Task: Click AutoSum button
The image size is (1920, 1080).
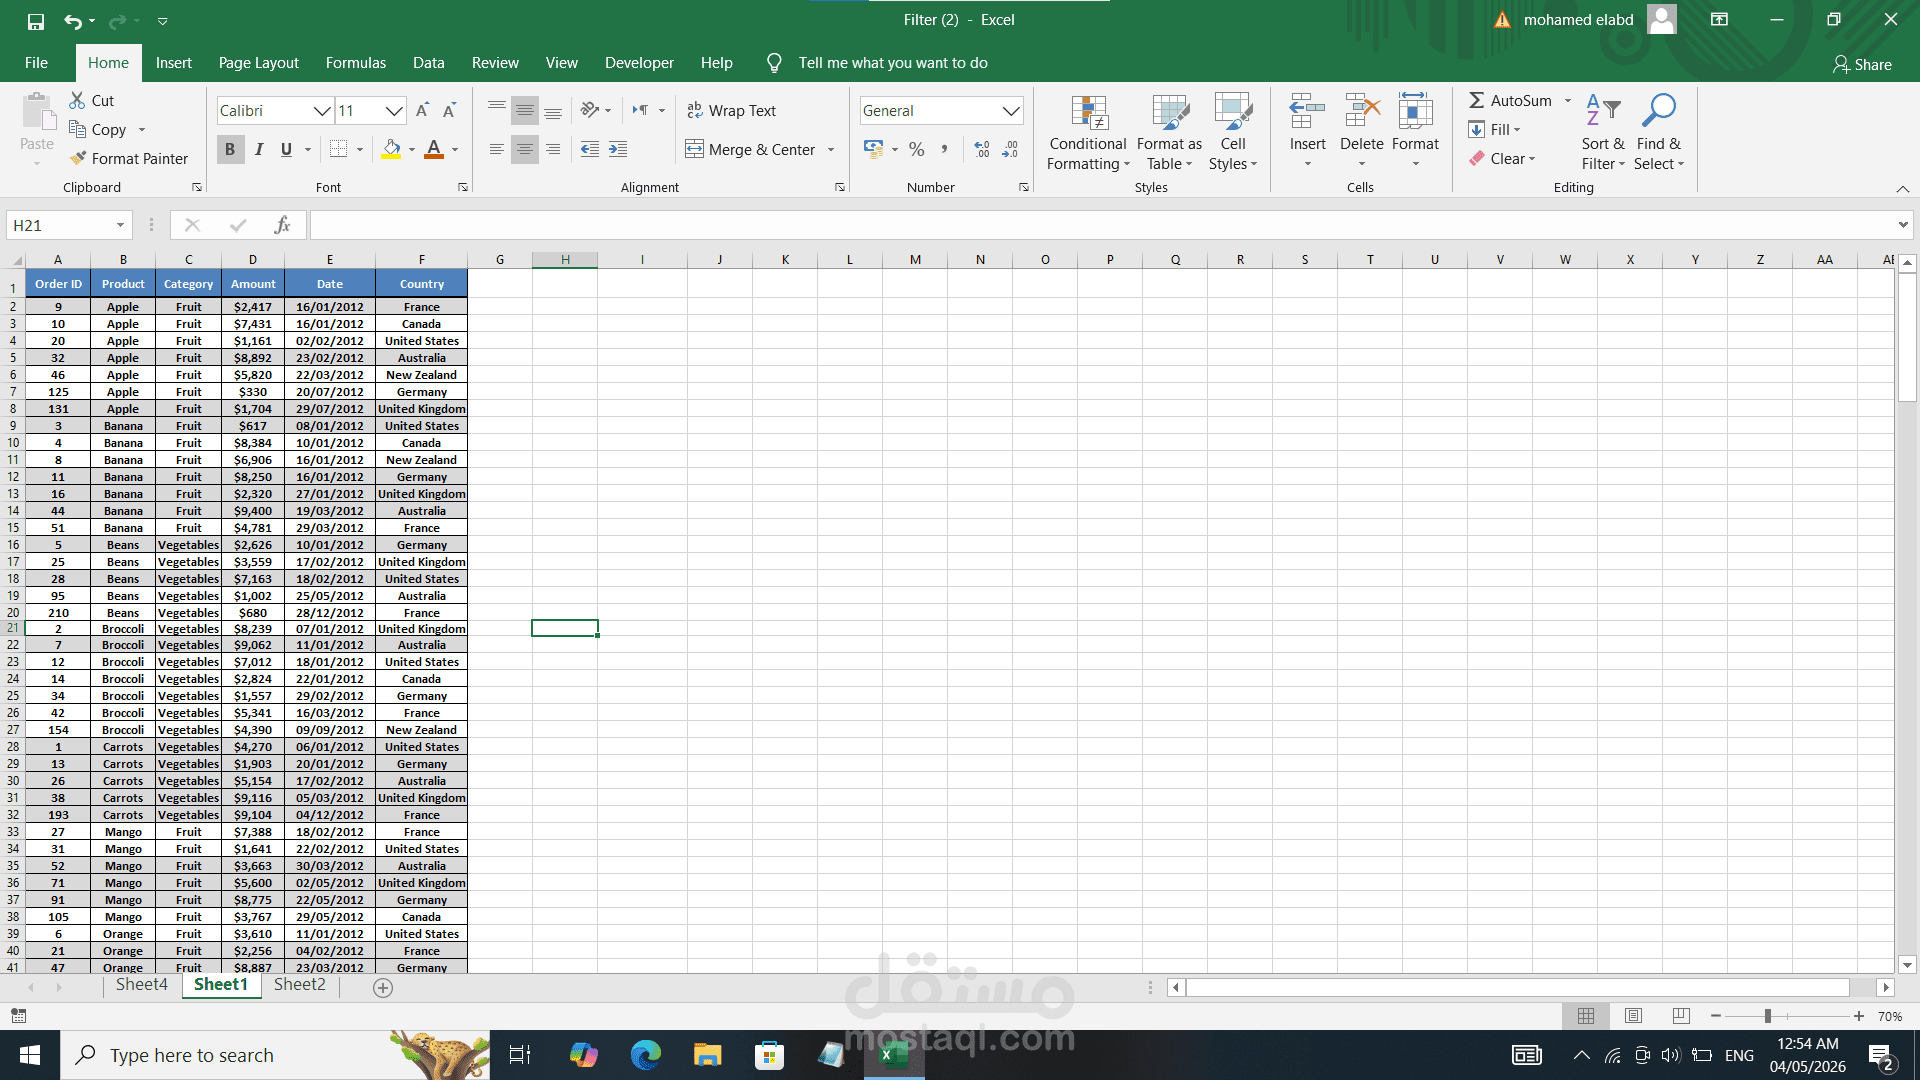Action: click(1511, 100)
